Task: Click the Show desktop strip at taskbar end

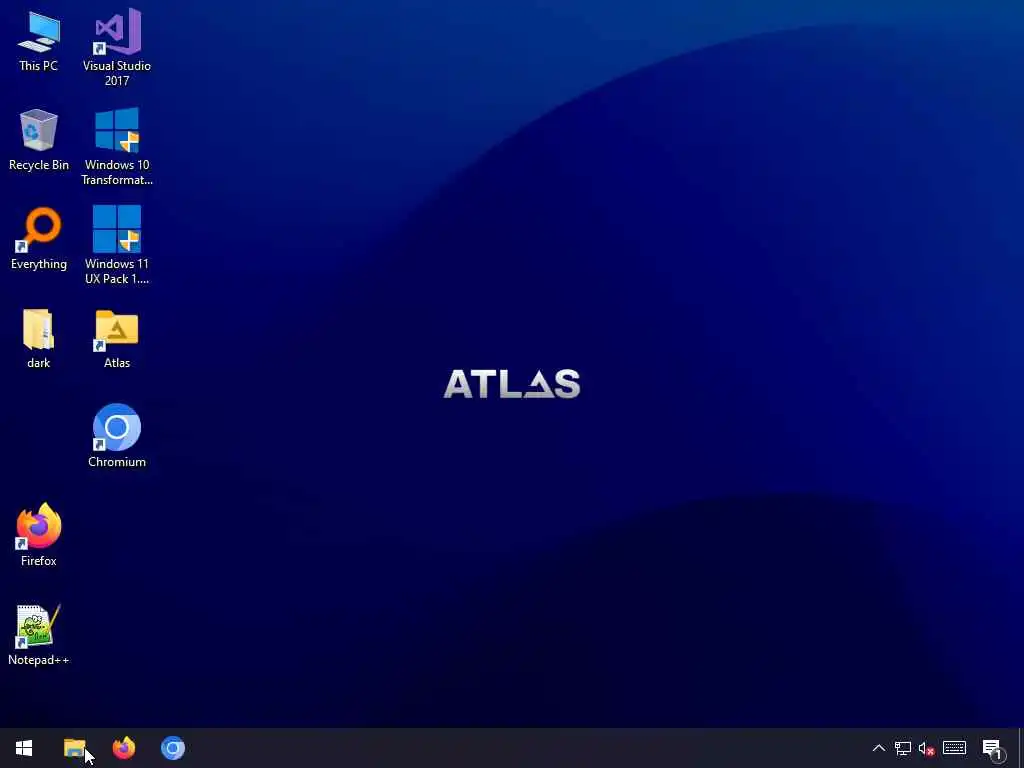Action: coord(1021,748)
